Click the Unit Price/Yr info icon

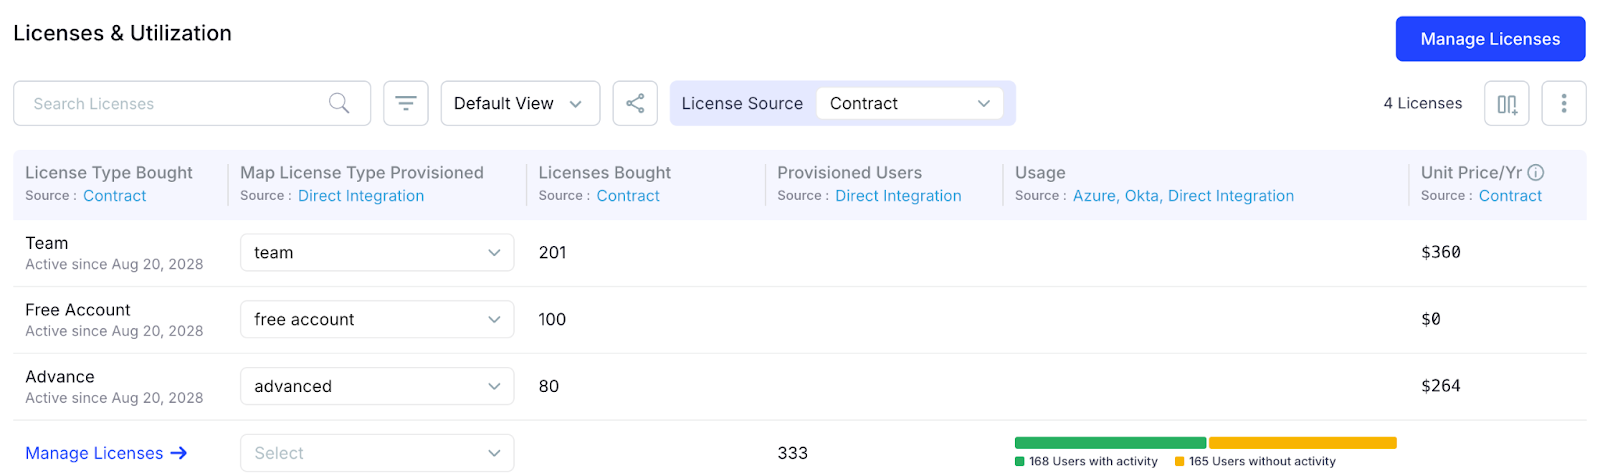1536,172
